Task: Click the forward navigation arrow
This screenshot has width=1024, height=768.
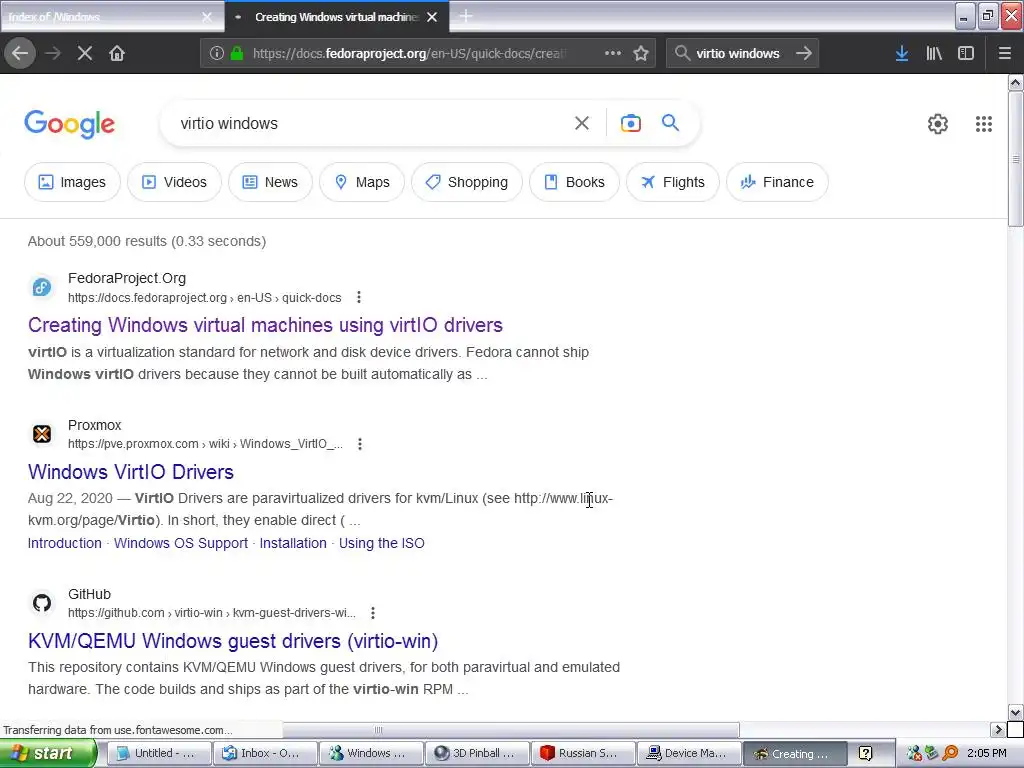Action: tap(53, 53)
